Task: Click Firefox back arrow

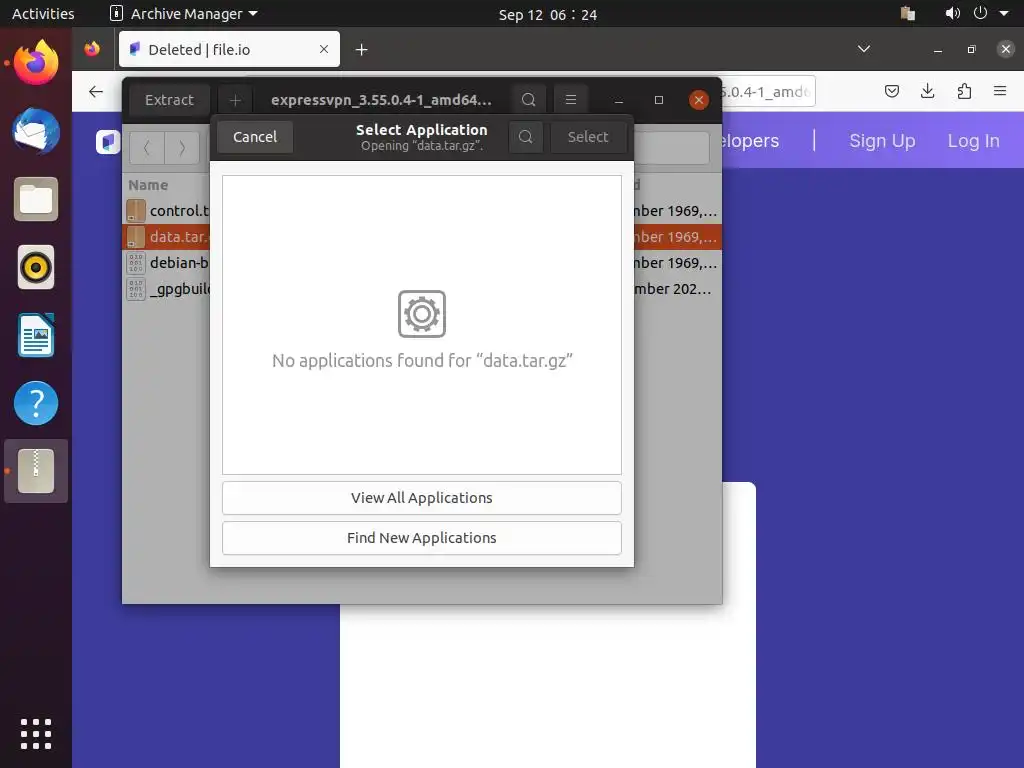Action: [96, 91]
